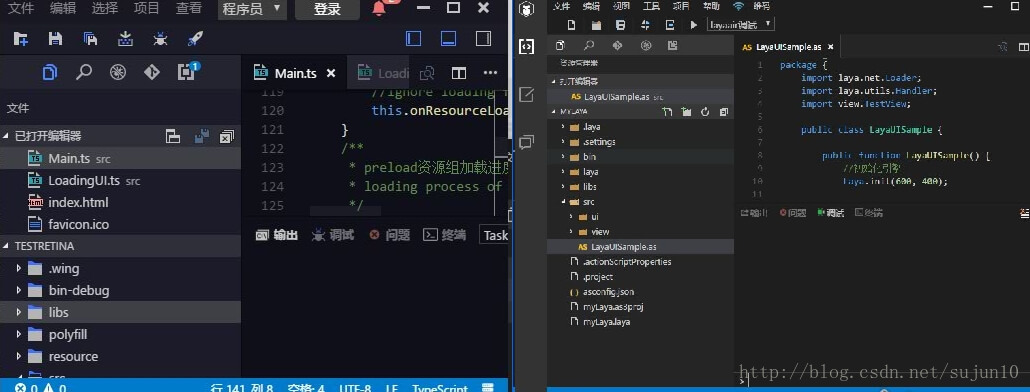
Task: Click the save icon in LayaAir toolbar
Action: pos(620,25)
